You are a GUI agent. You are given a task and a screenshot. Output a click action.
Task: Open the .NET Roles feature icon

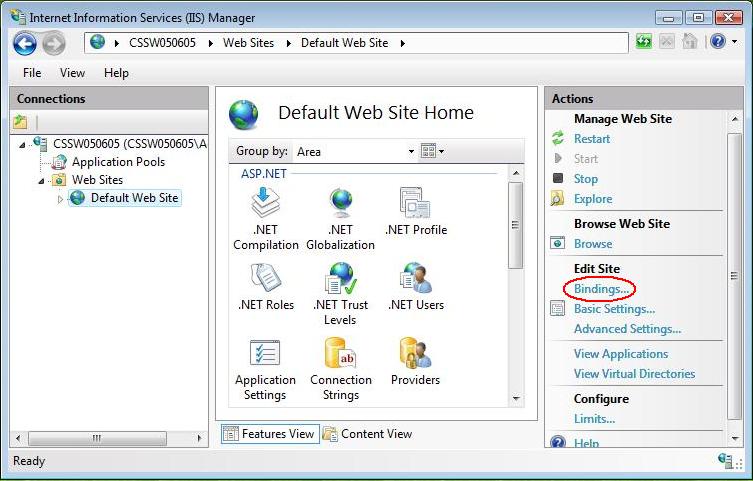(x=265, y=279)
